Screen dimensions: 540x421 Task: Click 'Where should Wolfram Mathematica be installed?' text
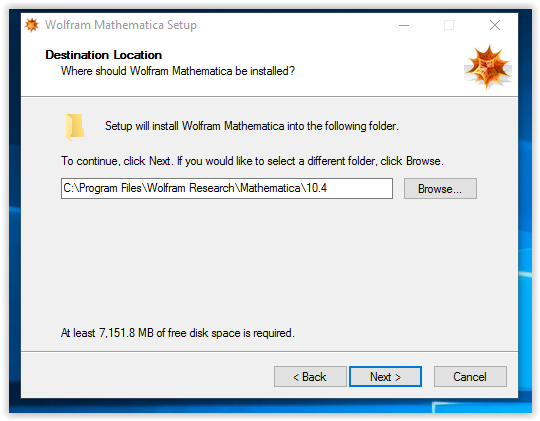pyautogui.click(x=178, y=71)
